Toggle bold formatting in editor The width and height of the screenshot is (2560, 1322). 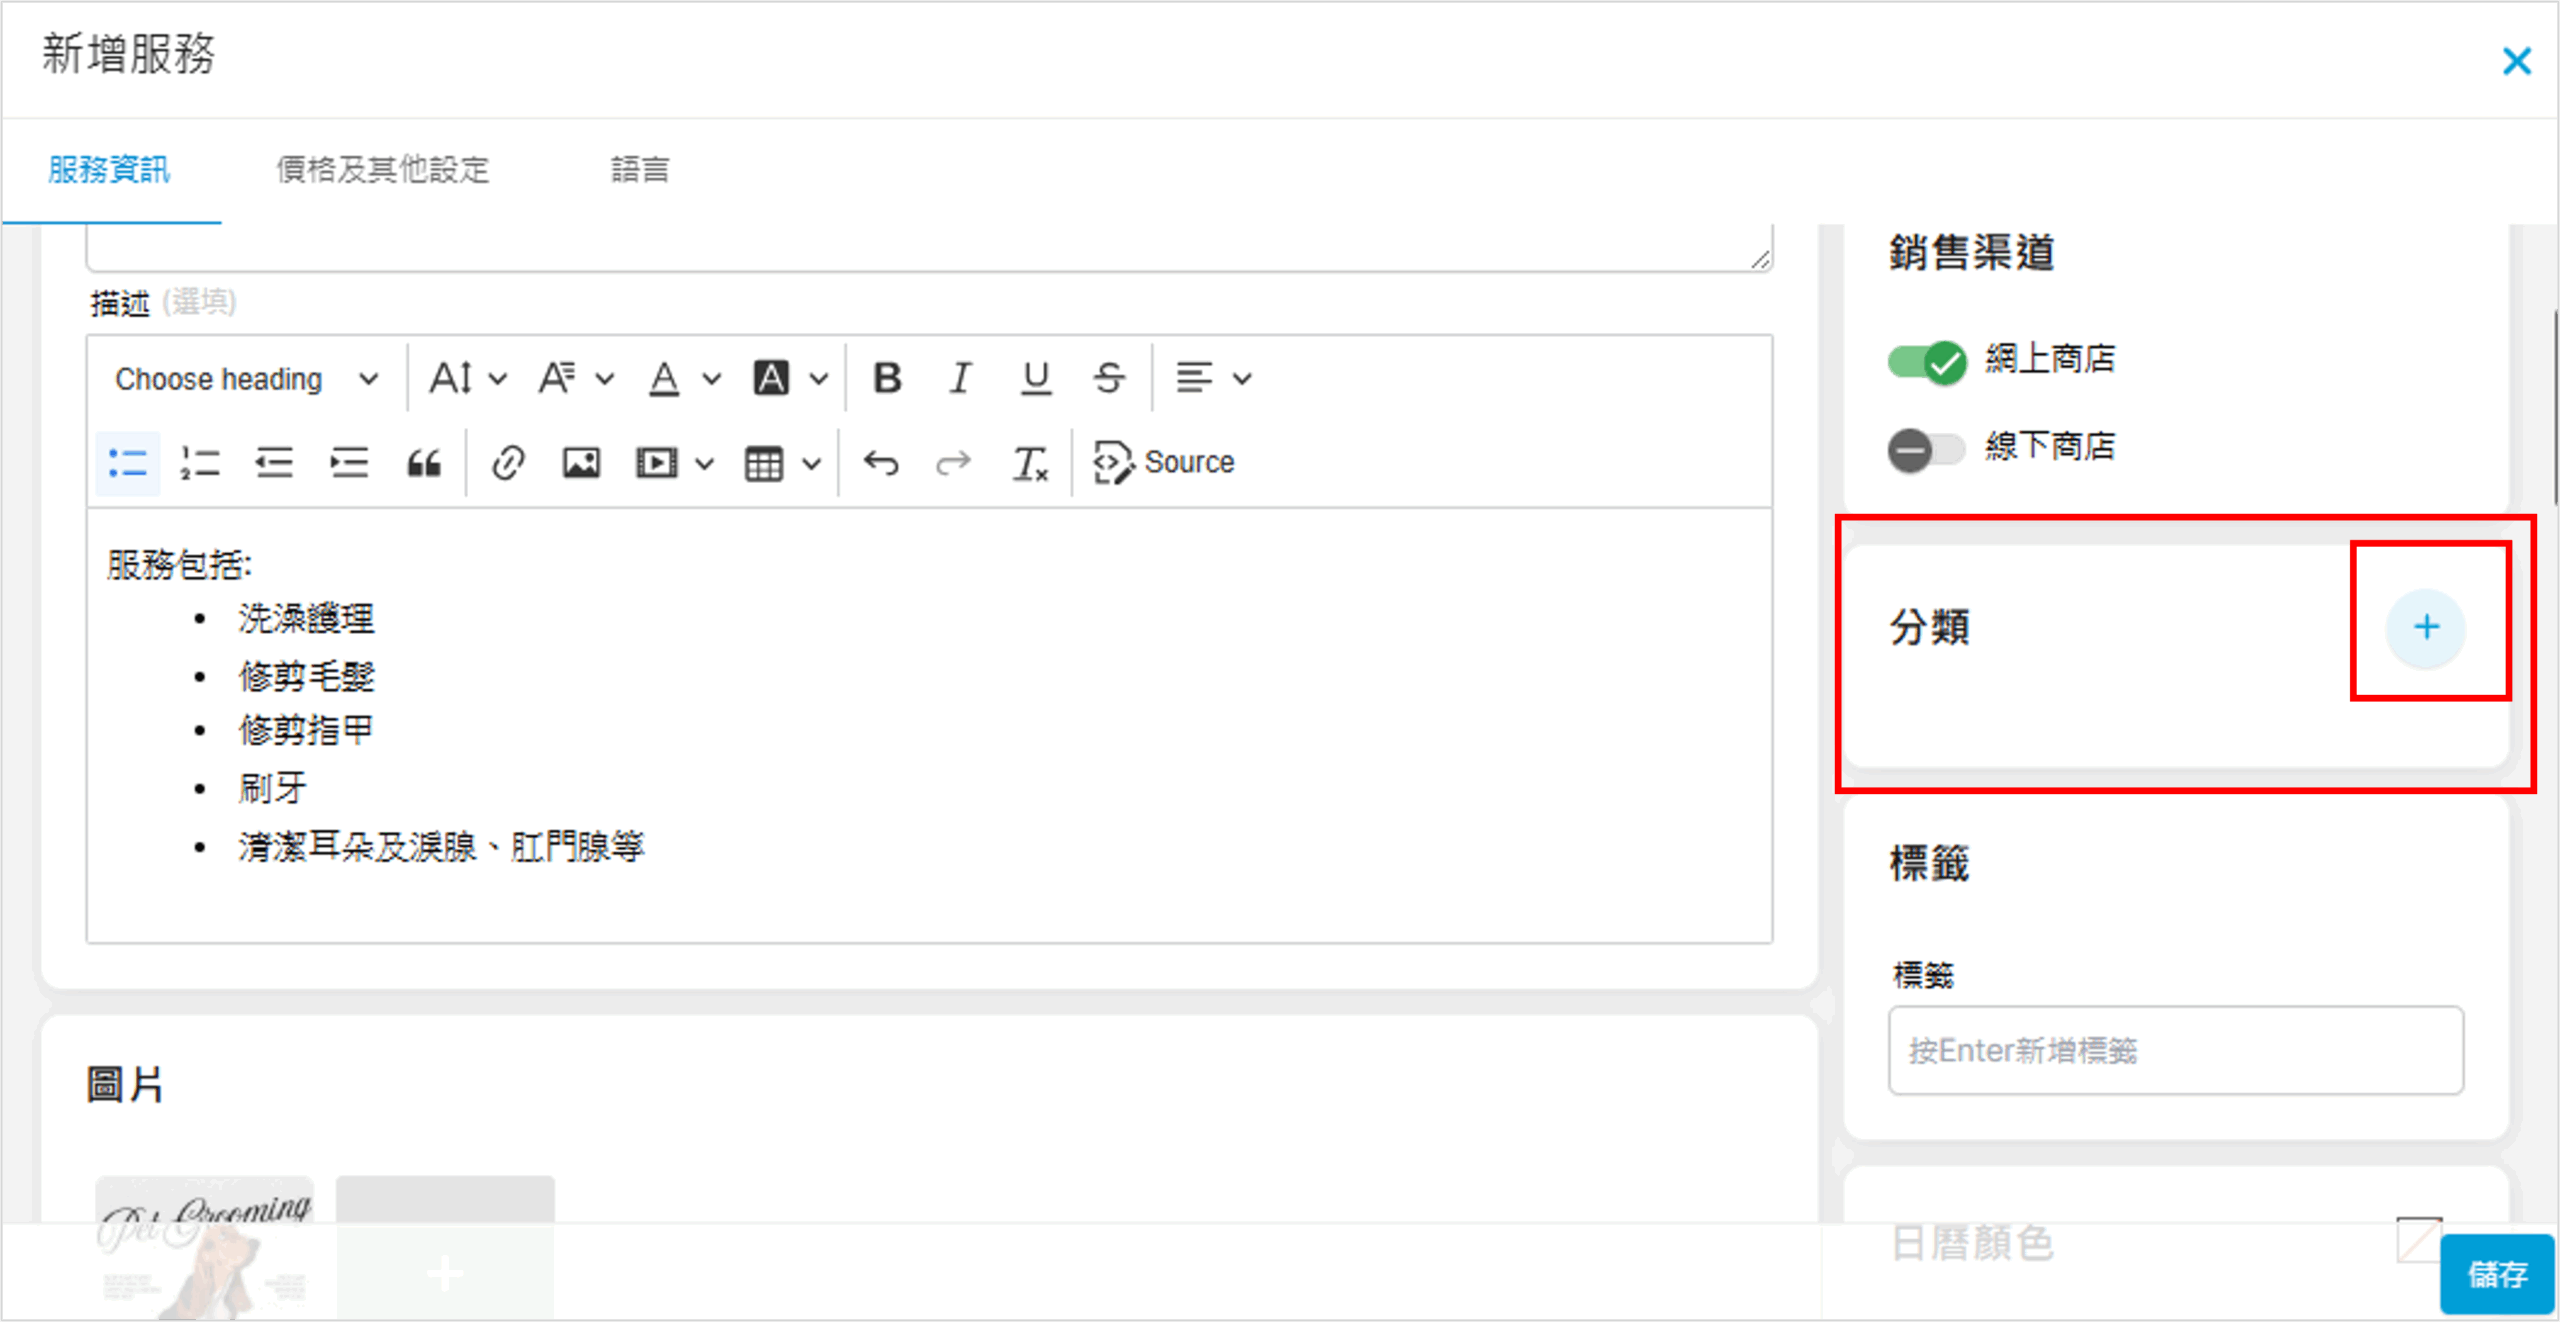[x=887, y=378]
